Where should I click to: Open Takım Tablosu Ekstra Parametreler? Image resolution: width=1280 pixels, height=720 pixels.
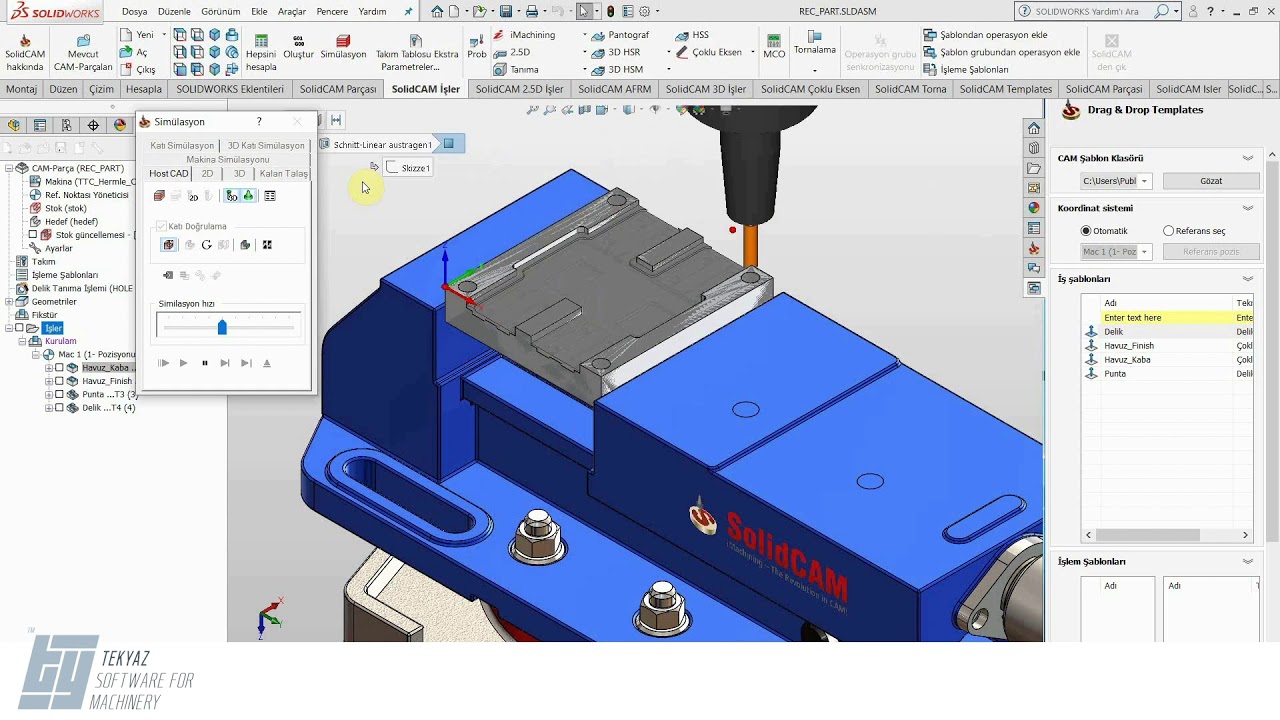(416, 52)
